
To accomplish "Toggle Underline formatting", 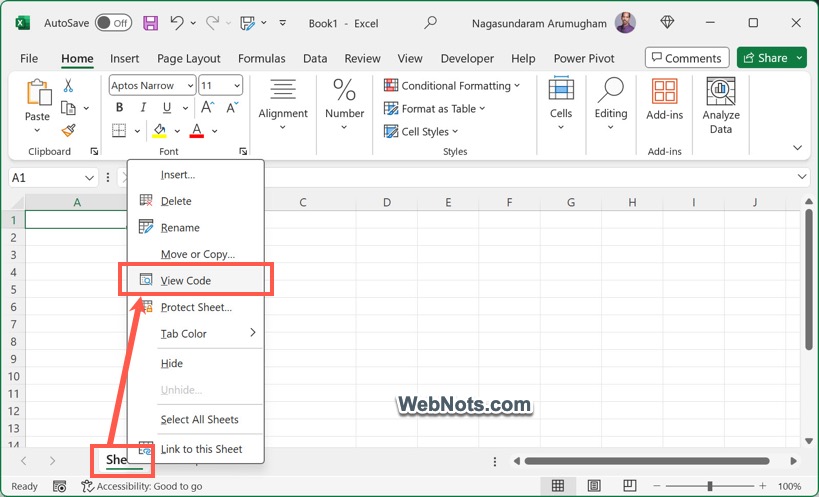I will pos(167,108).
